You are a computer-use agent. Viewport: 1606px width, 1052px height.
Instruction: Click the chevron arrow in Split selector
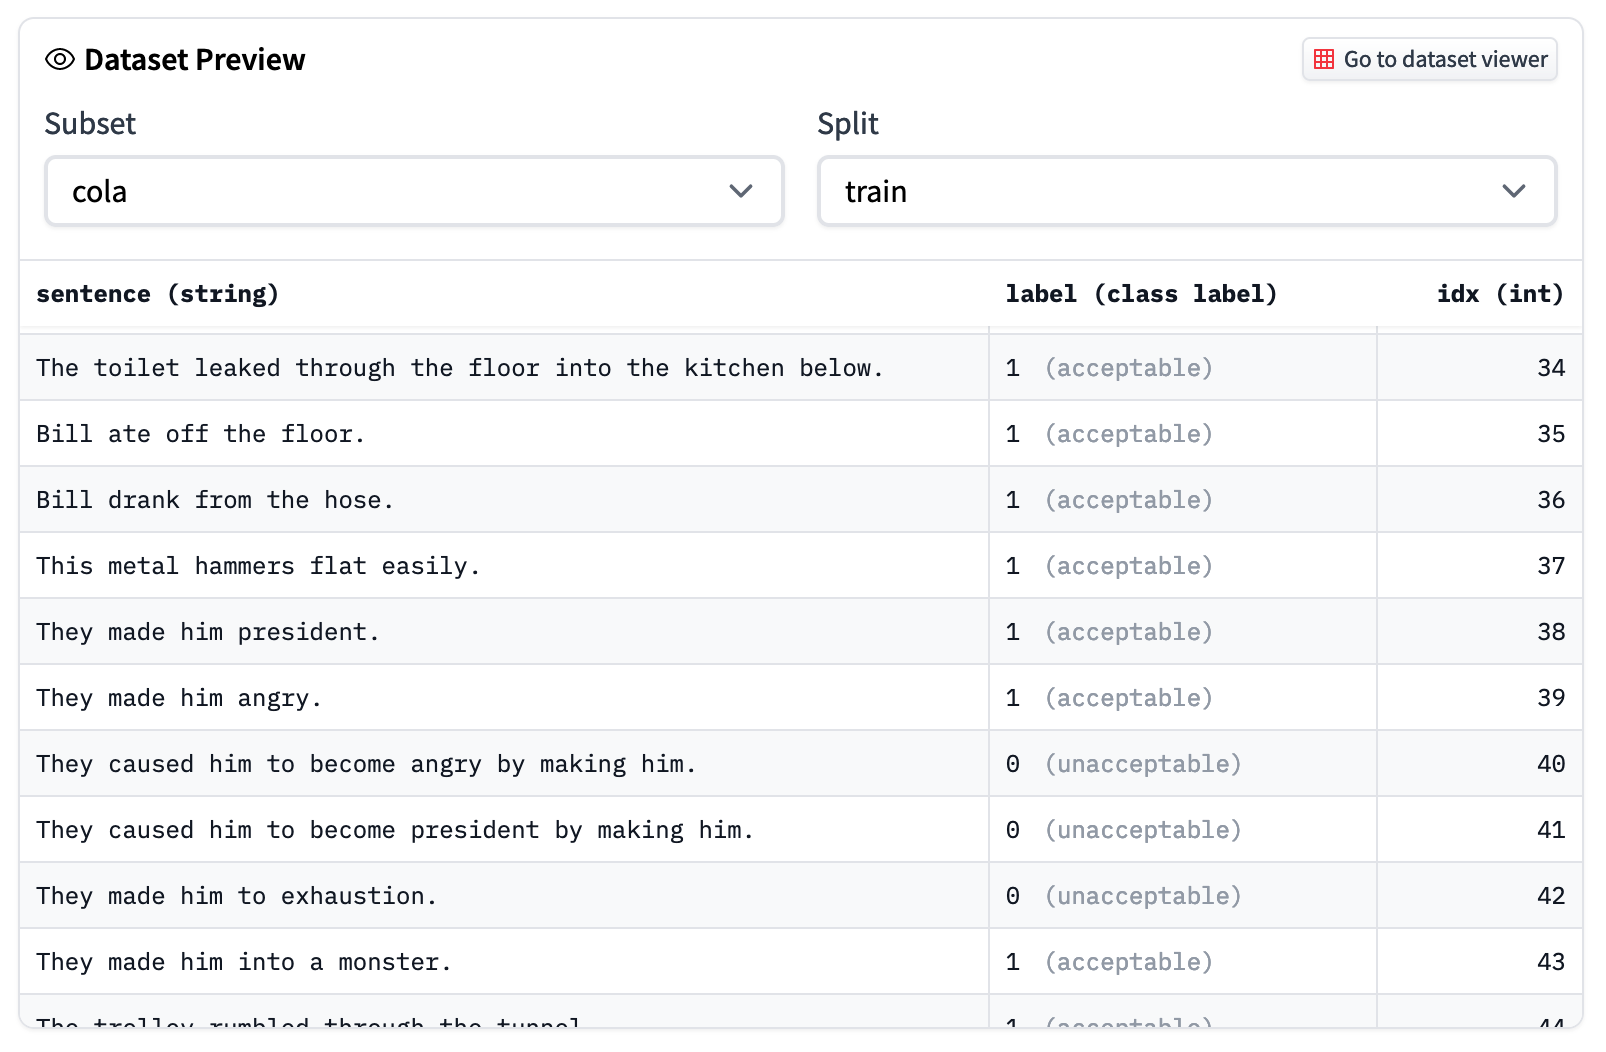pos(1513,191)
